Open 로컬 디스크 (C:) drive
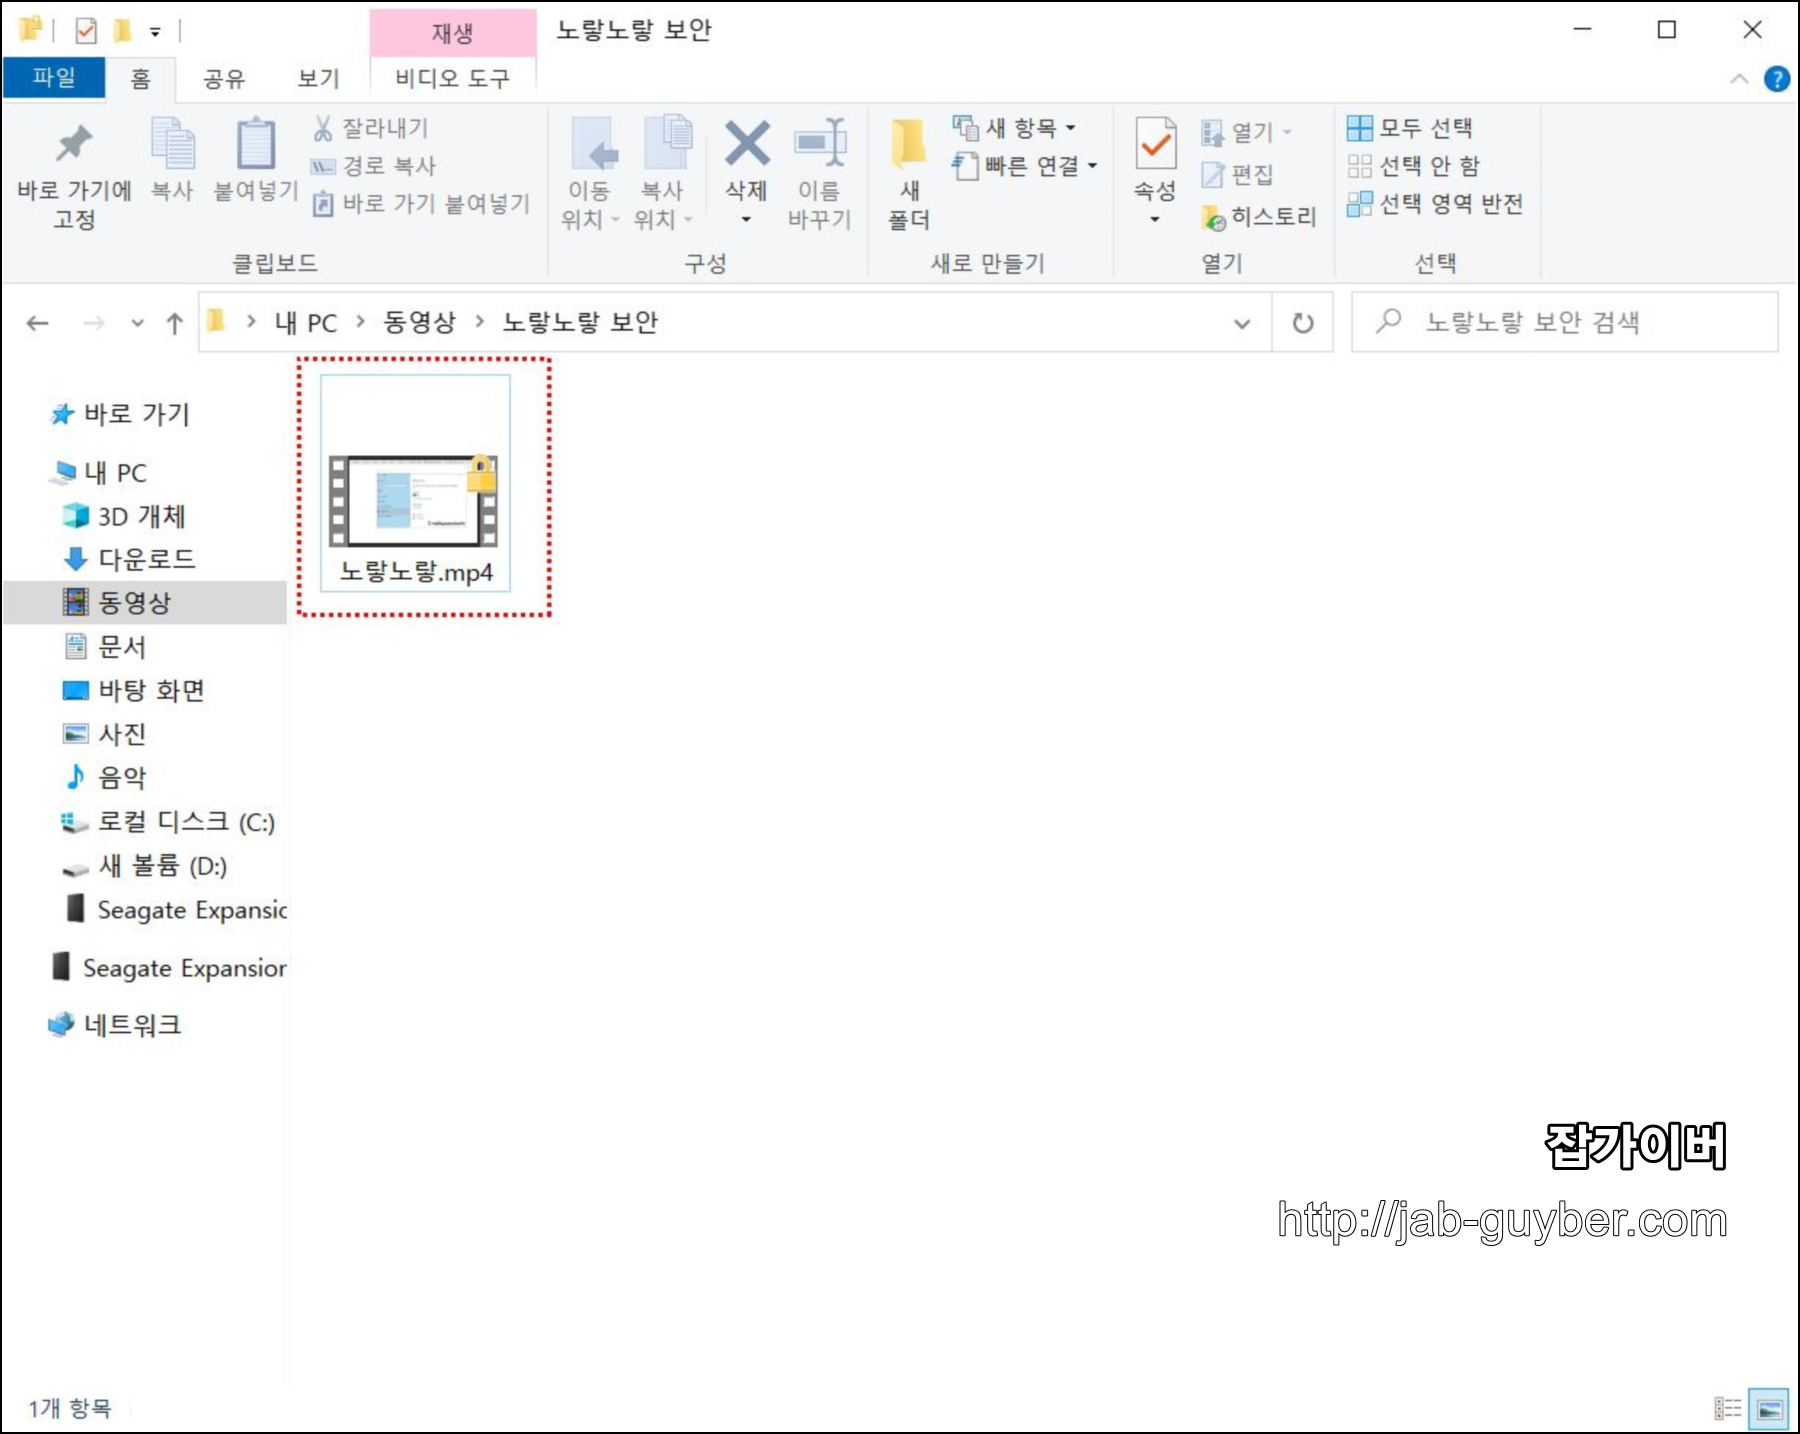 coord(168,822)
